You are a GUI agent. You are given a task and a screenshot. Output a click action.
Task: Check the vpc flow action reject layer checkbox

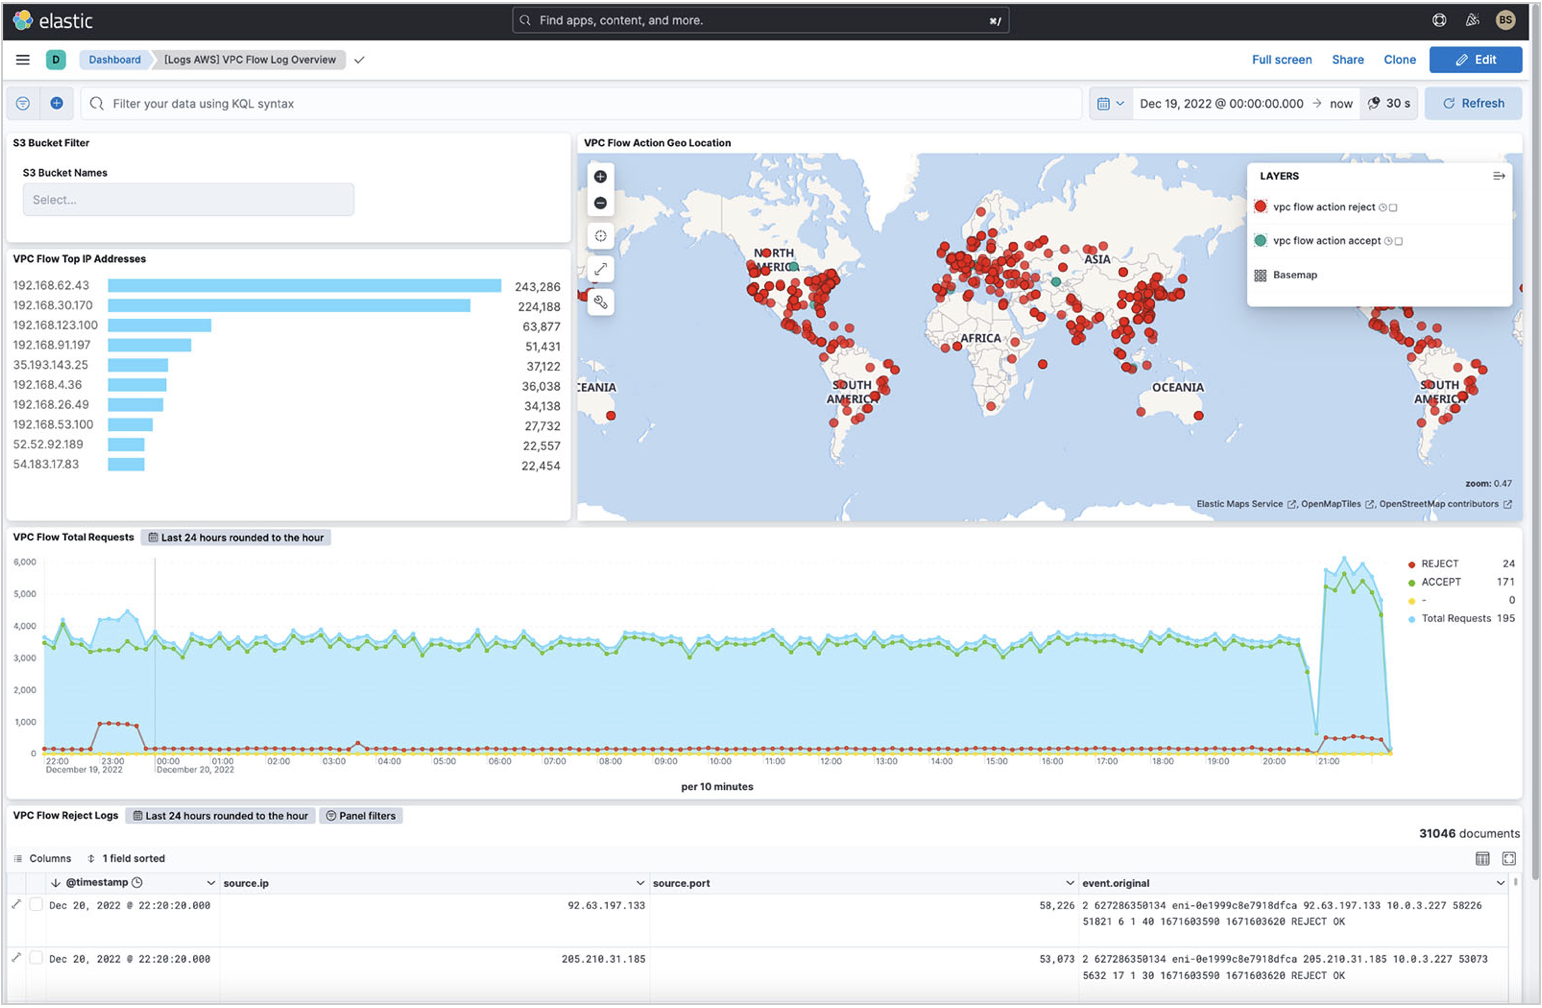coord(1393,207)
